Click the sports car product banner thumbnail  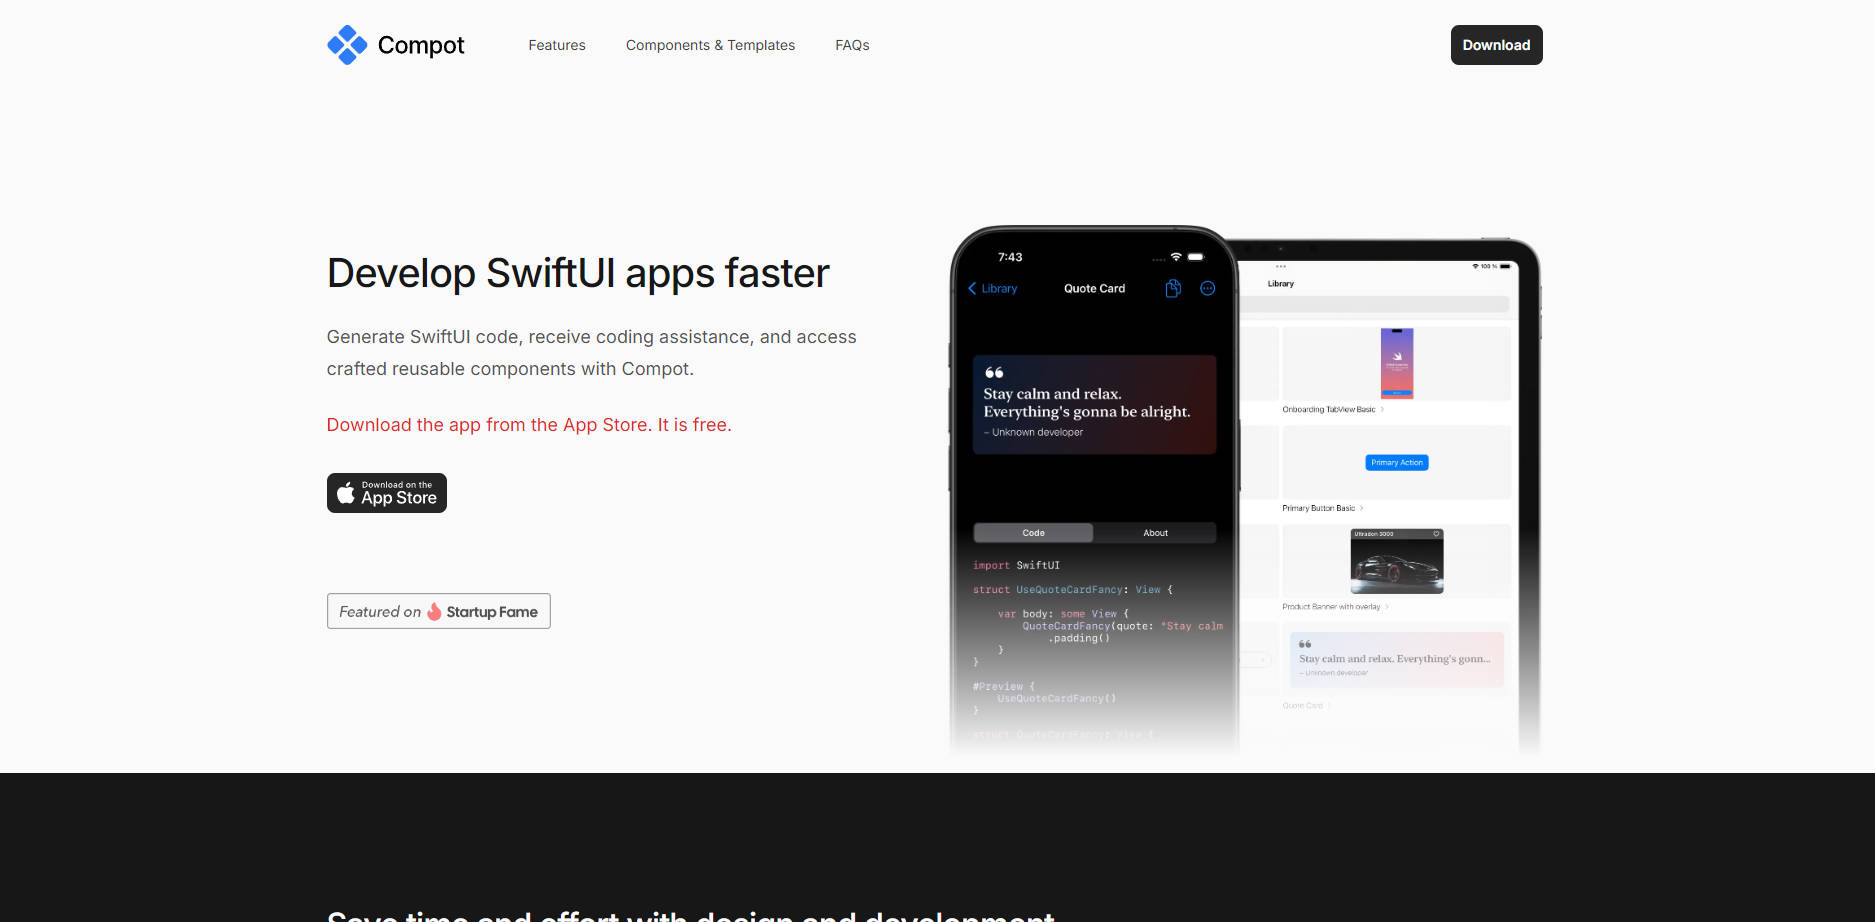click(x=1396, y=565)
